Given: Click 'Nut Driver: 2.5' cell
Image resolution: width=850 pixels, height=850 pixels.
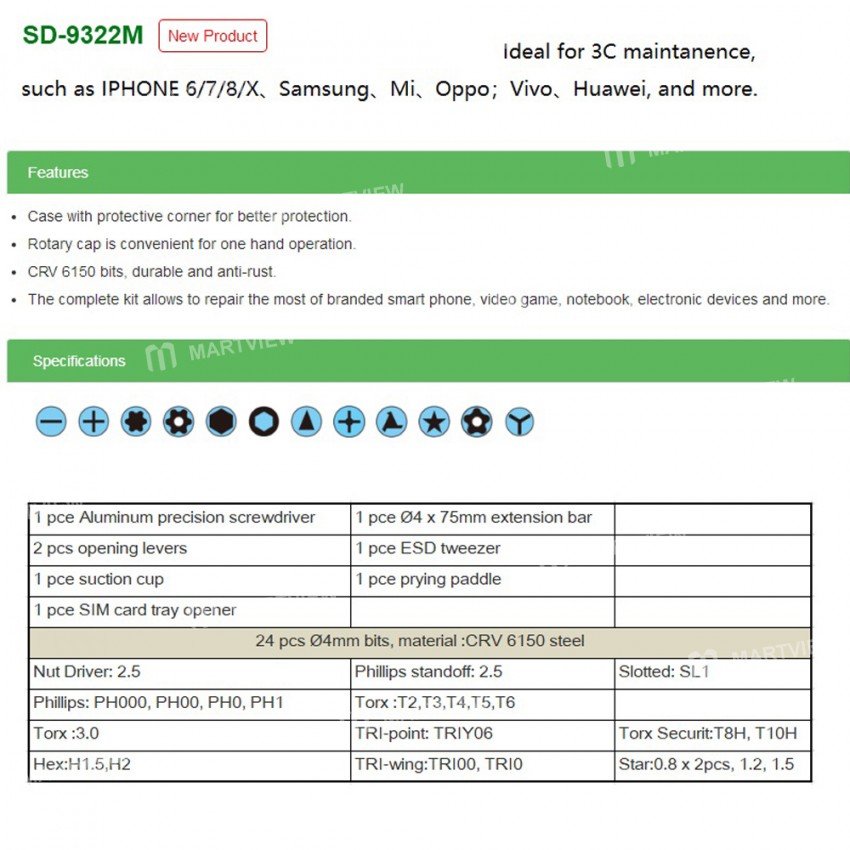Looking at the screenshot, I should [190, 672].
